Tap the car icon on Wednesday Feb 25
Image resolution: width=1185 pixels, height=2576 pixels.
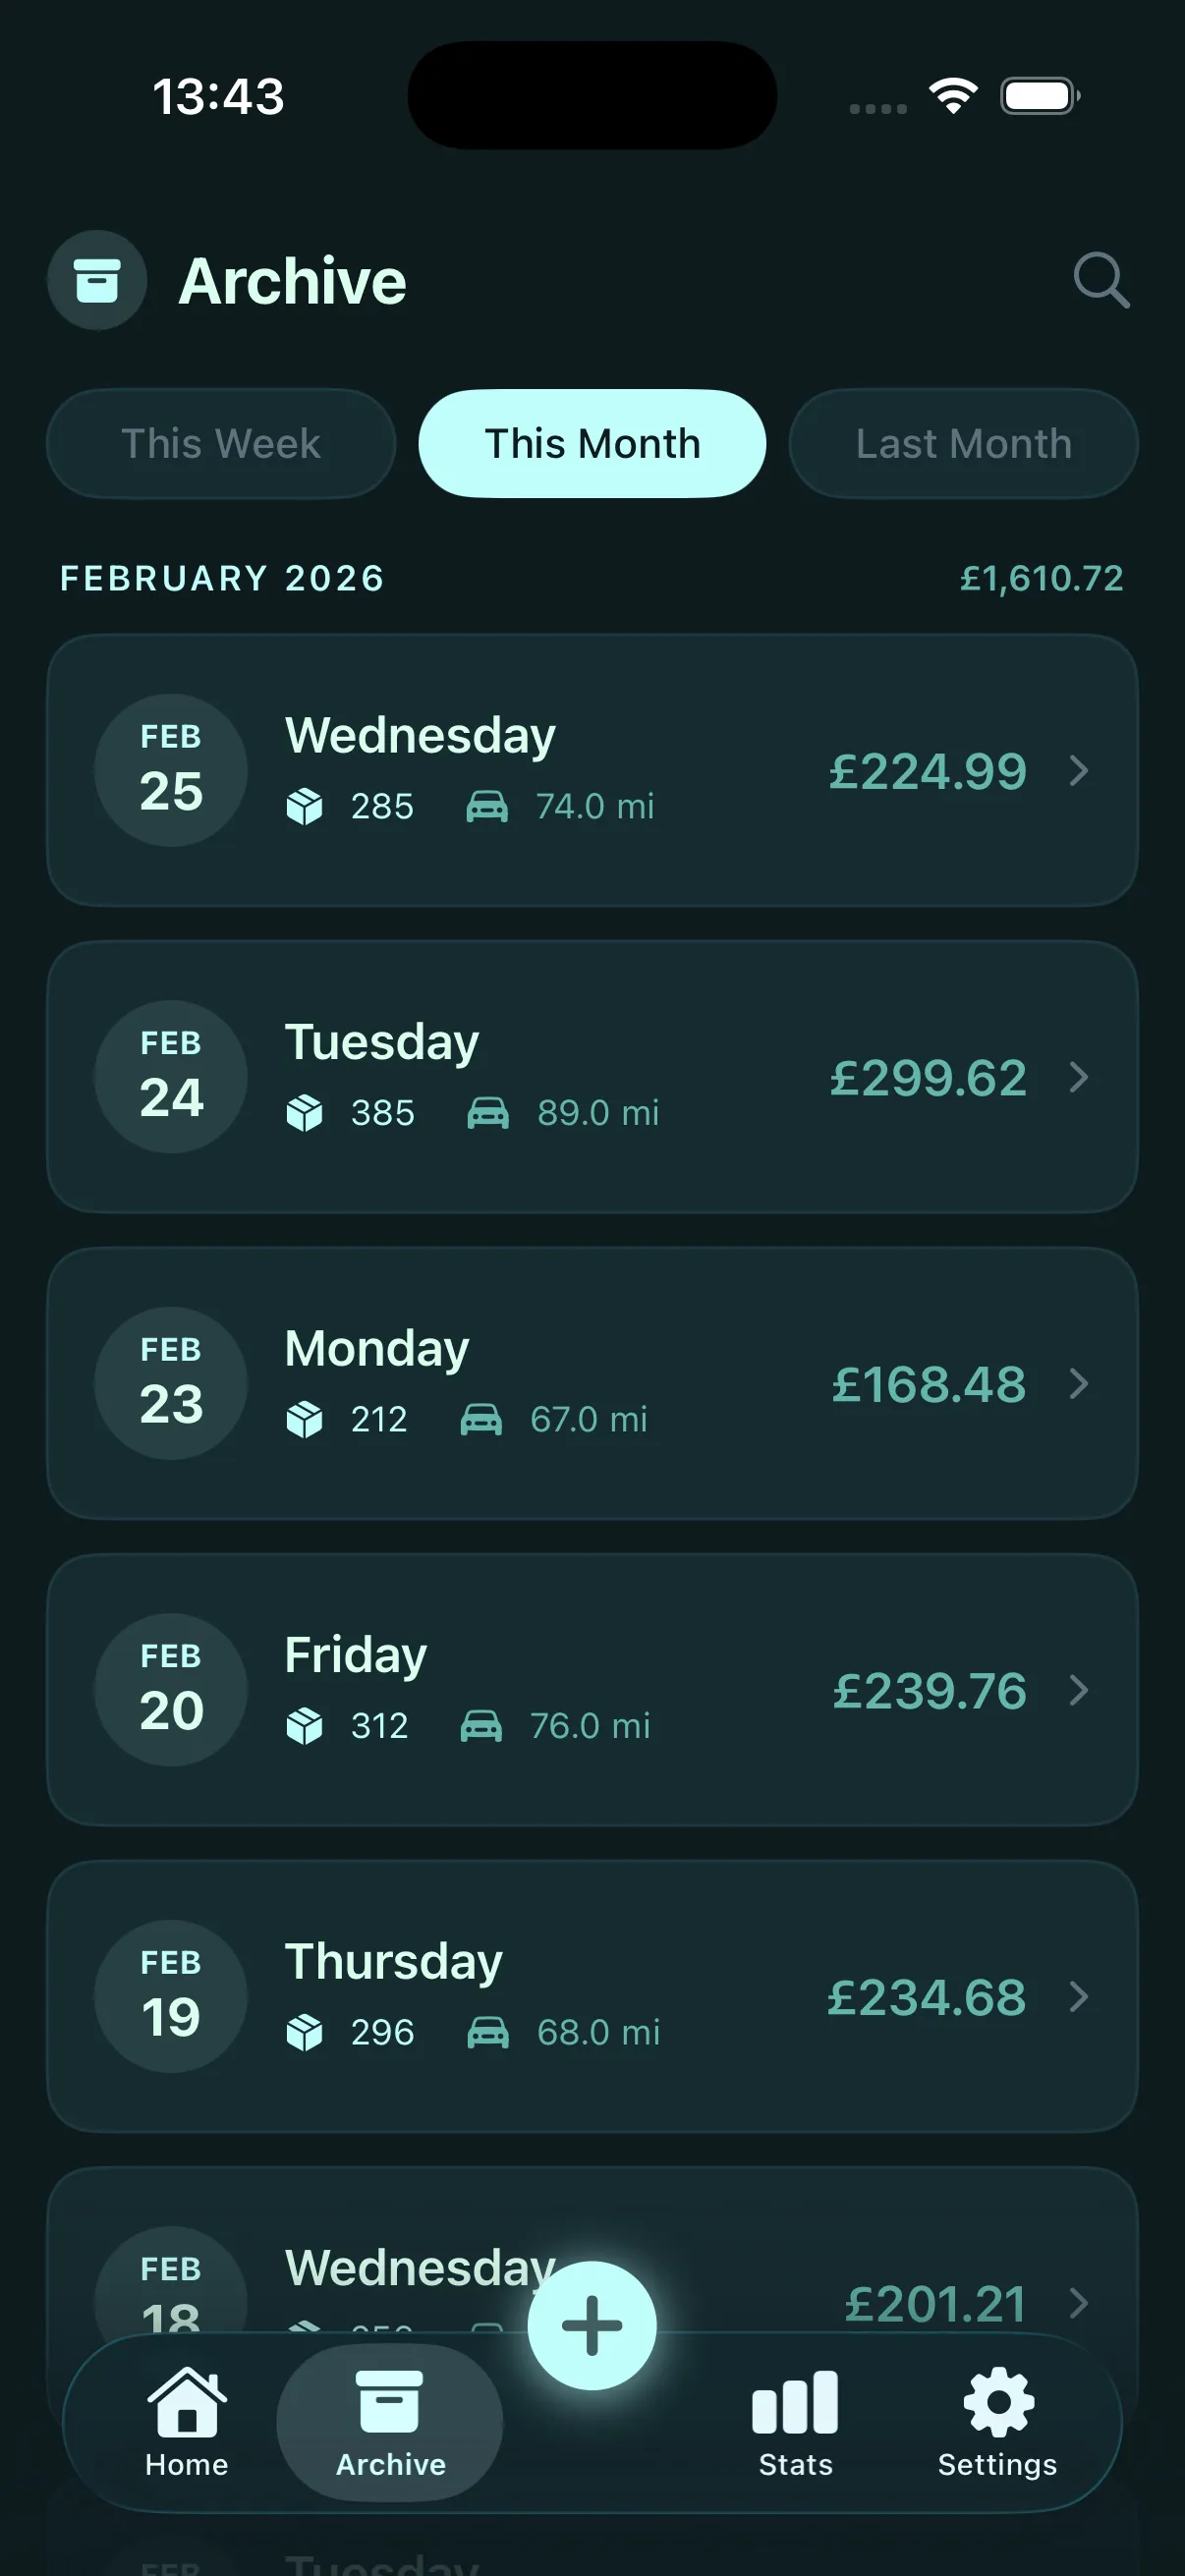(487, 806)
